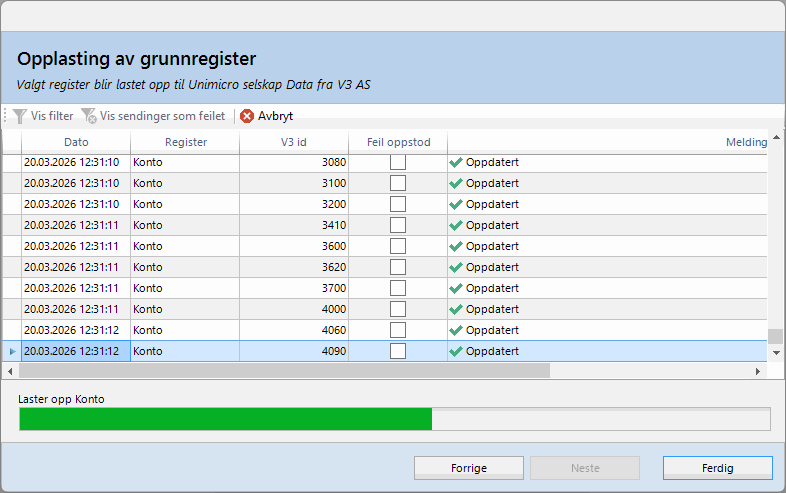The height and width of the screenshot is (493, 786).
Task: Click green checkmark in row 3600
Action: (456, 246)
